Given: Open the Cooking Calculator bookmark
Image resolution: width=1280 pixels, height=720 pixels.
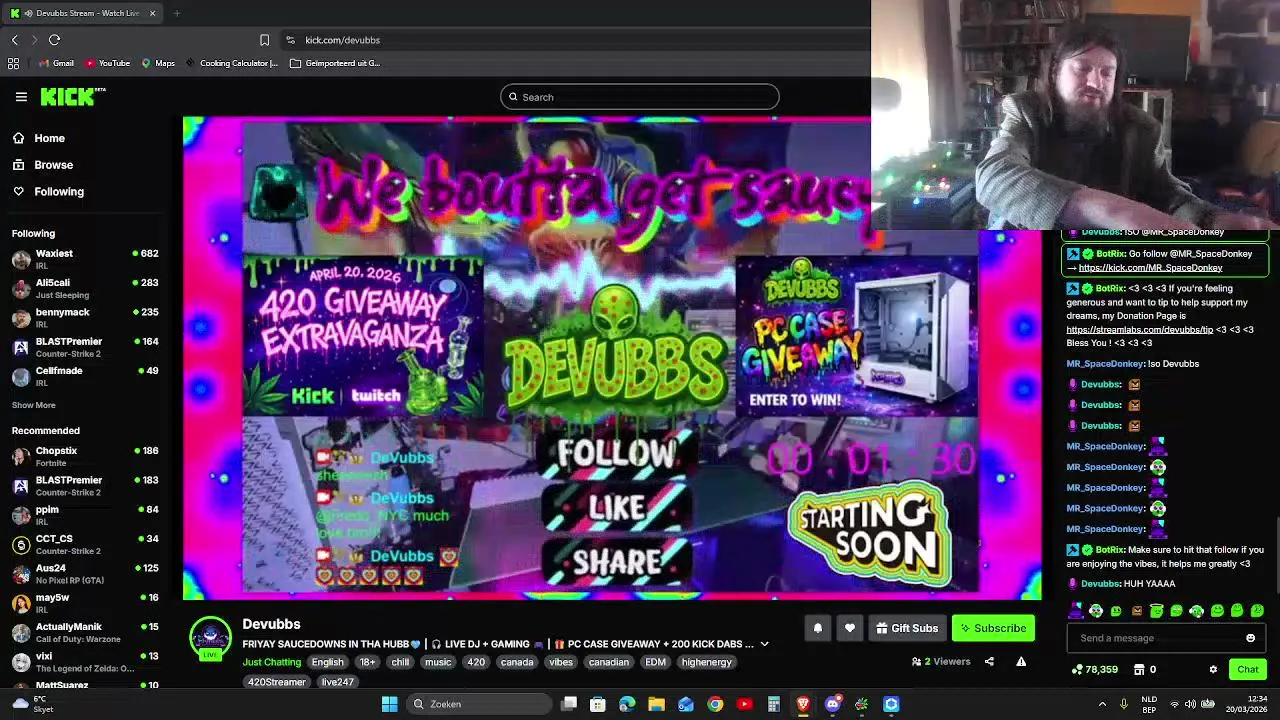Looking at the screenshot, I should 232,63.
